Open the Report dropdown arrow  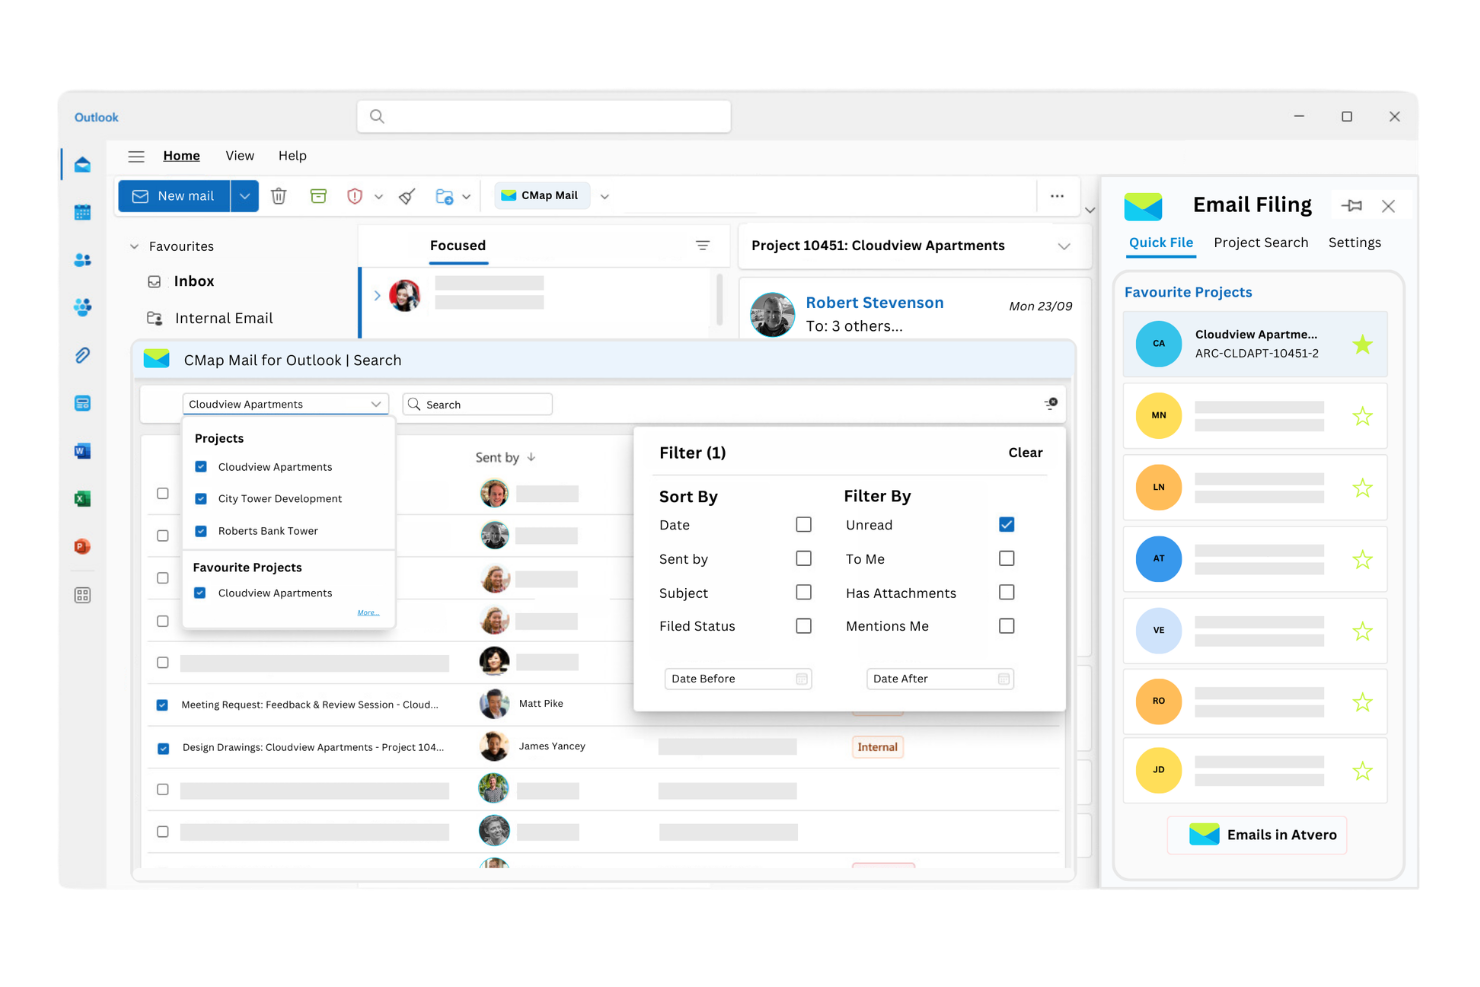point(379,197)
